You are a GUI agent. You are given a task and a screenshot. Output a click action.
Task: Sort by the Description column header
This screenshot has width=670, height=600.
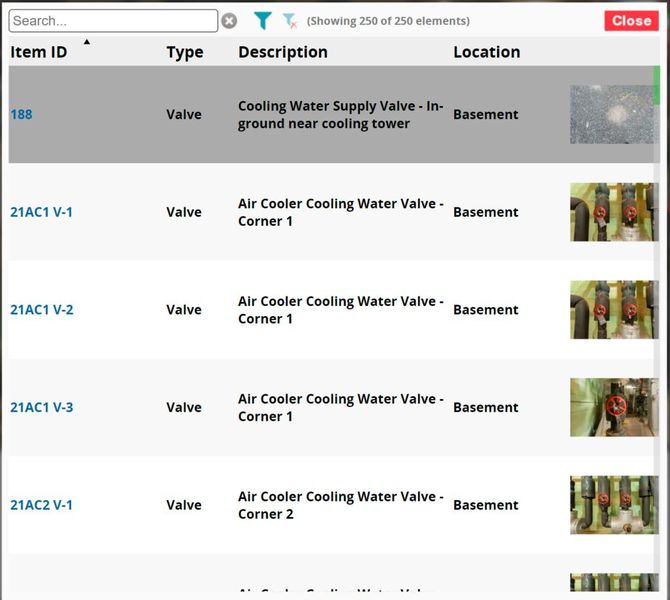(282, 52)
